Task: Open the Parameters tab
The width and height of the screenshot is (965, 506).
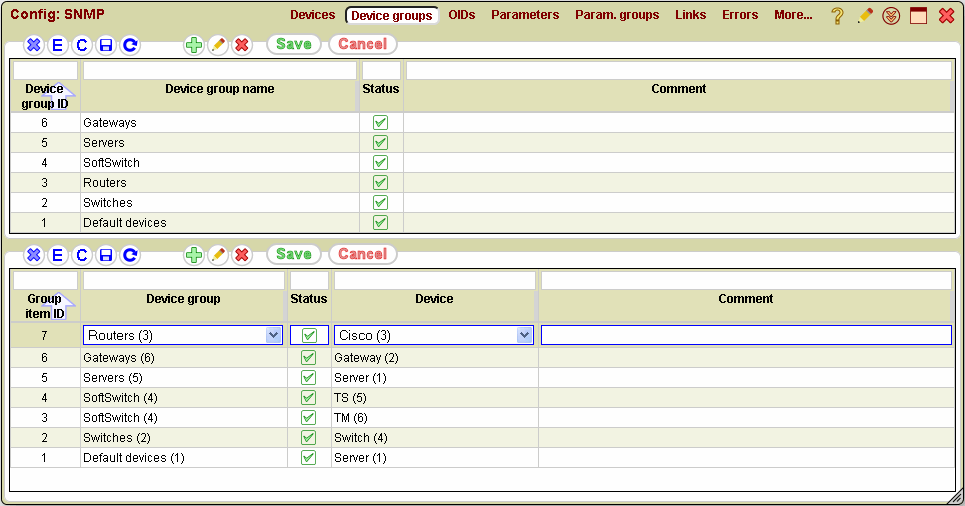Action: click(525, 15)
